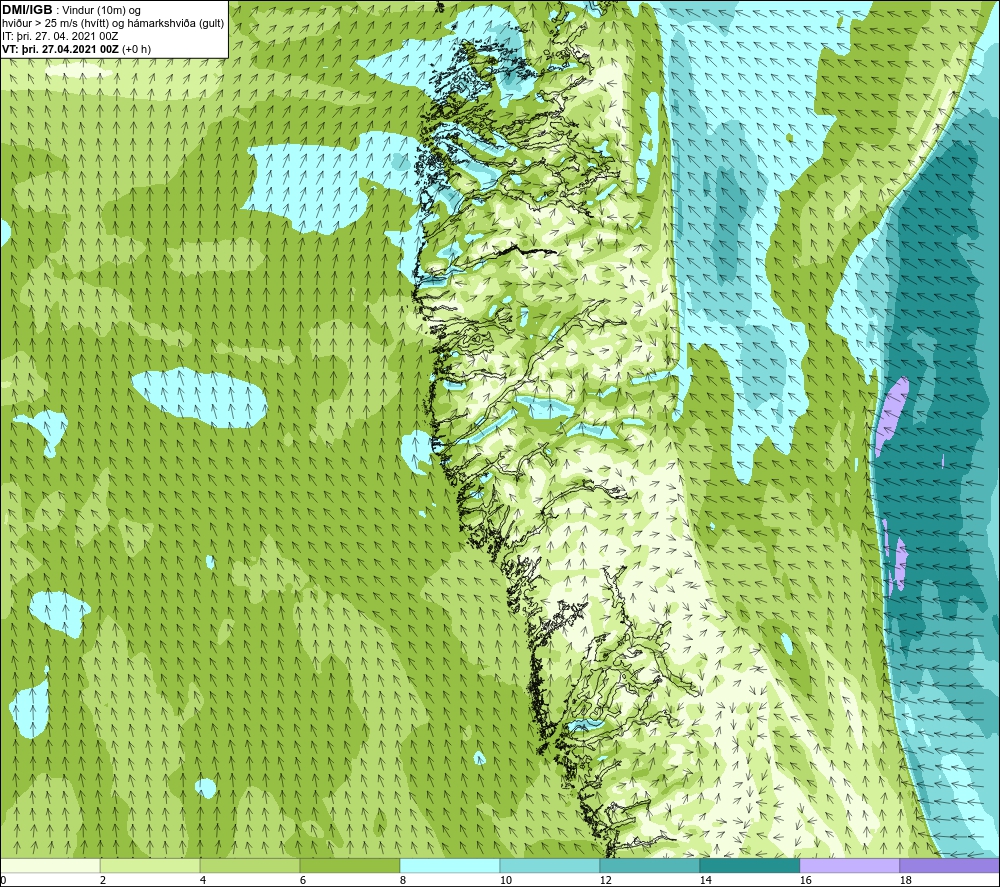Screen dimensions: 1000x887
Task: Click the scale label '8'
Action: pyautogui.click(x=402, y=881)
